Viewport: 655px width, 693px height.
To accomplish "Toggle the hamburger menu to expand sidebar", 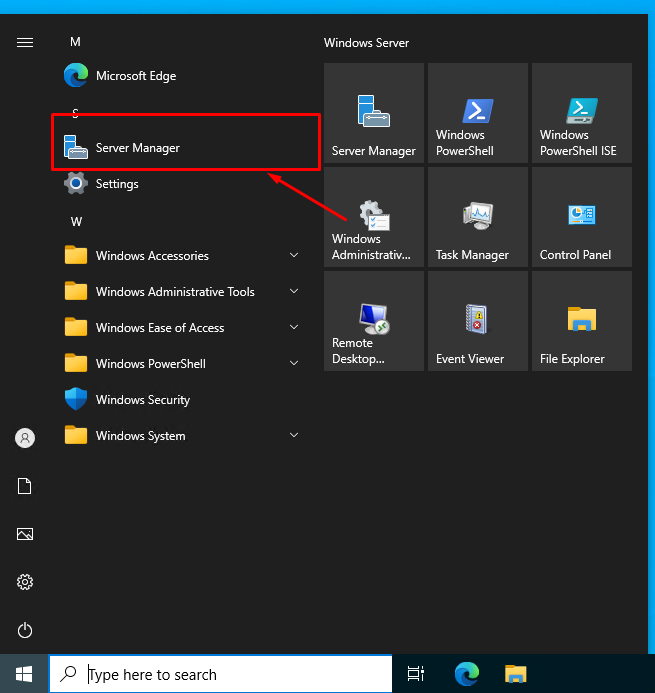I will point(25,42).
